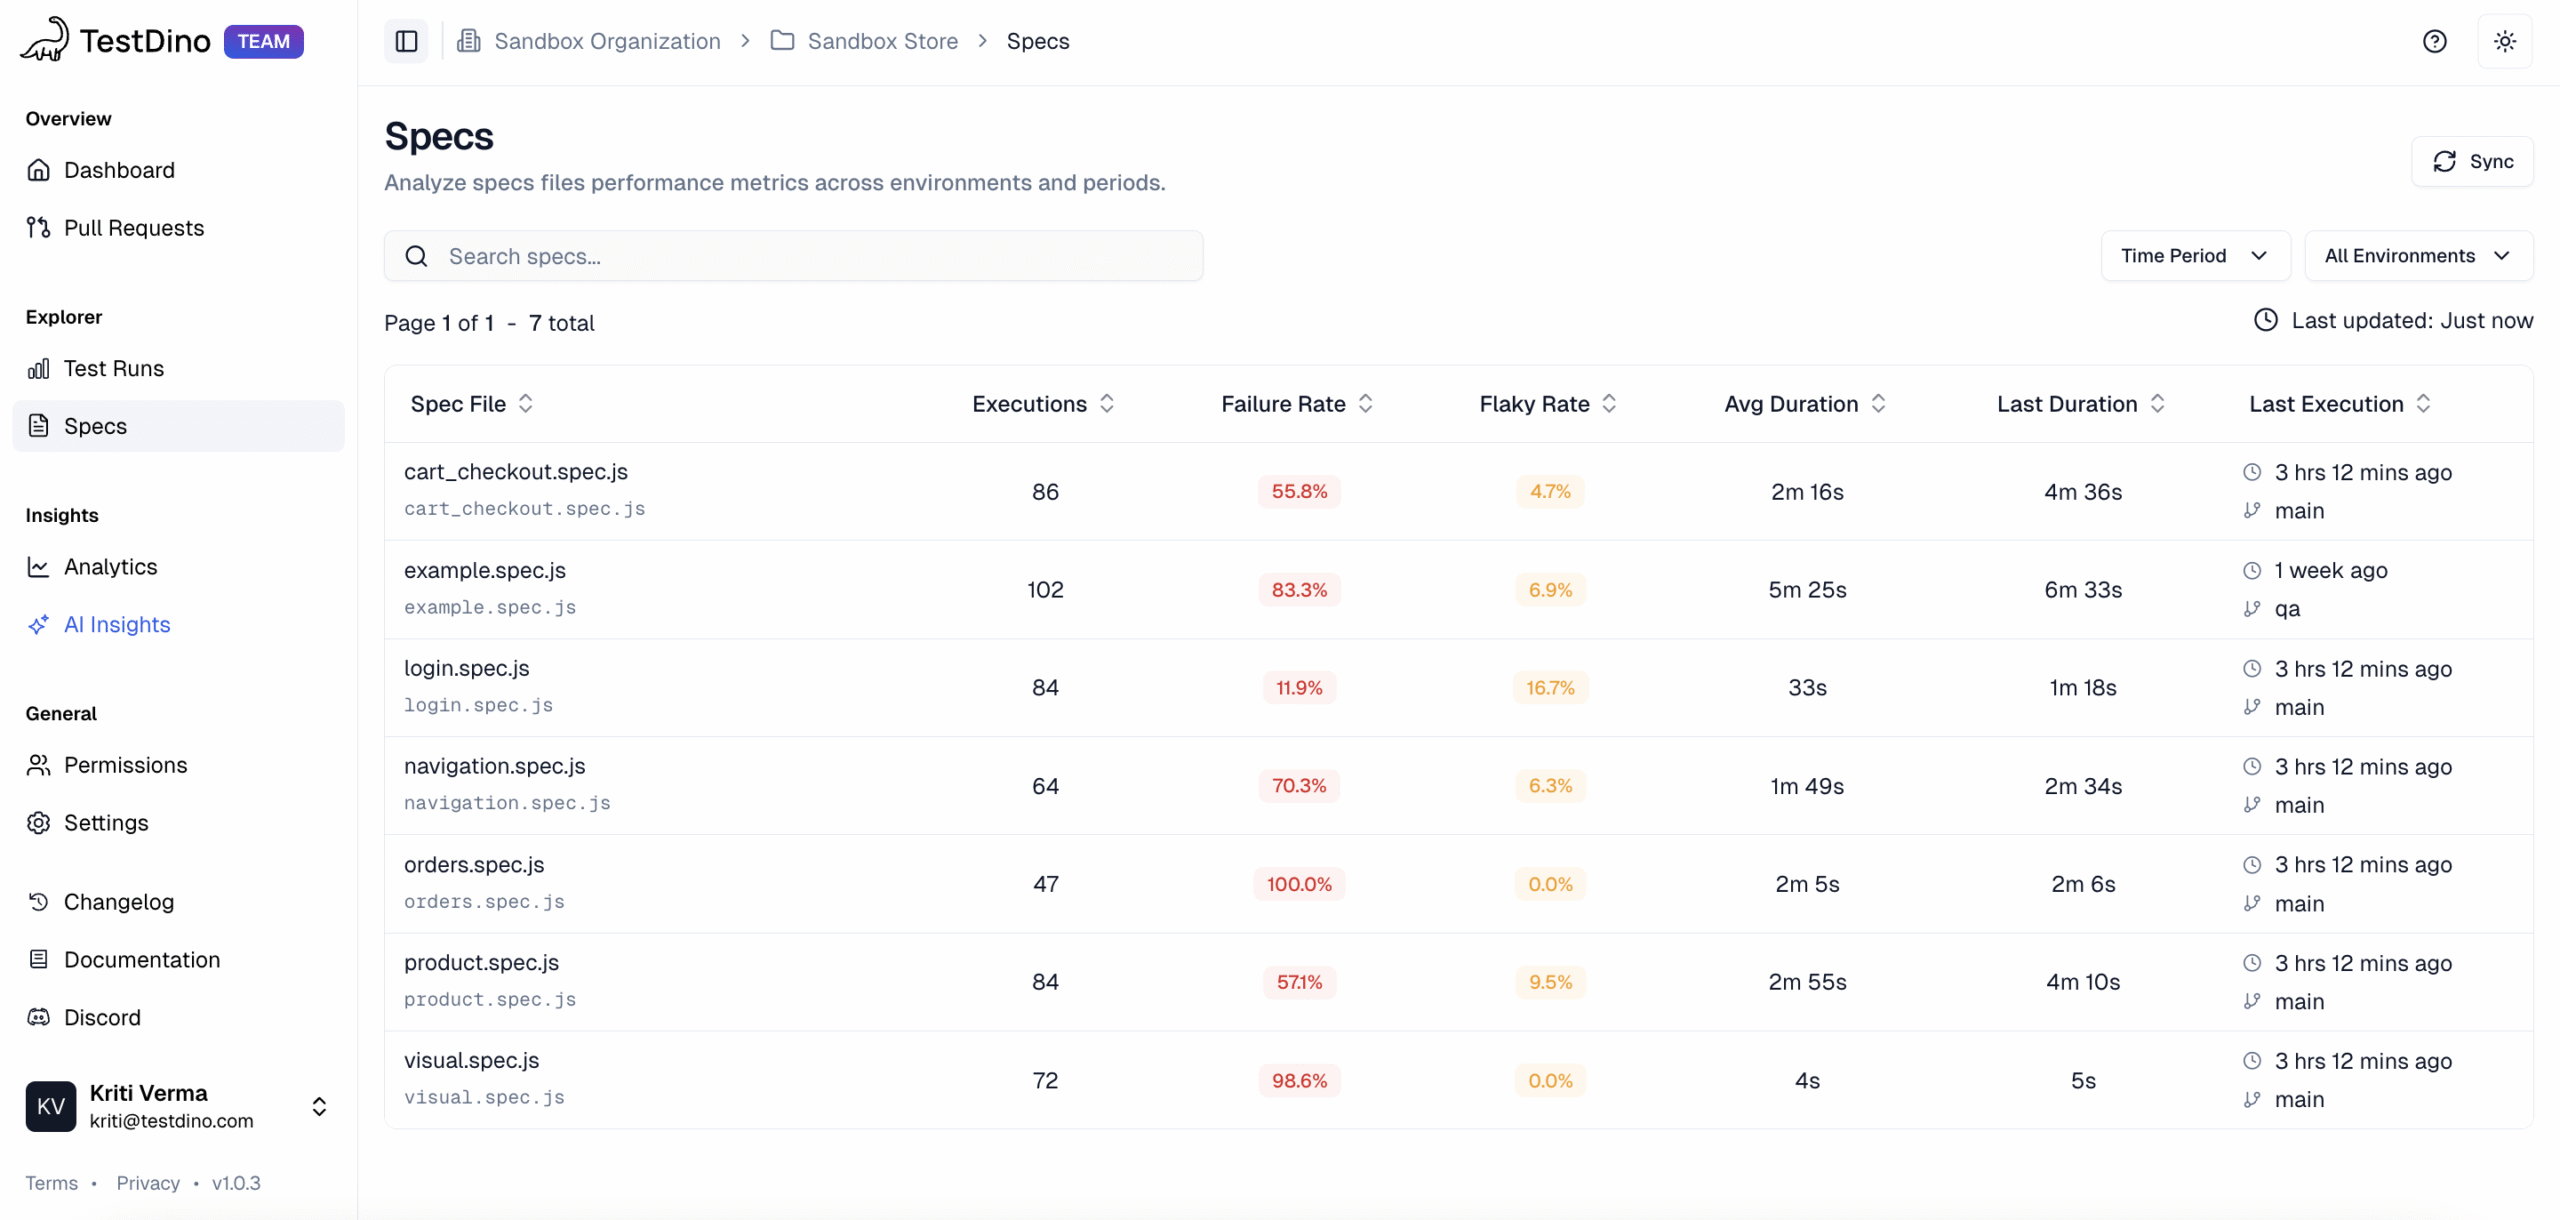The width and height of the screenshot is (2560, 1220).
Task: Open the Time Period dropdown
Action: coord(2194,256)
